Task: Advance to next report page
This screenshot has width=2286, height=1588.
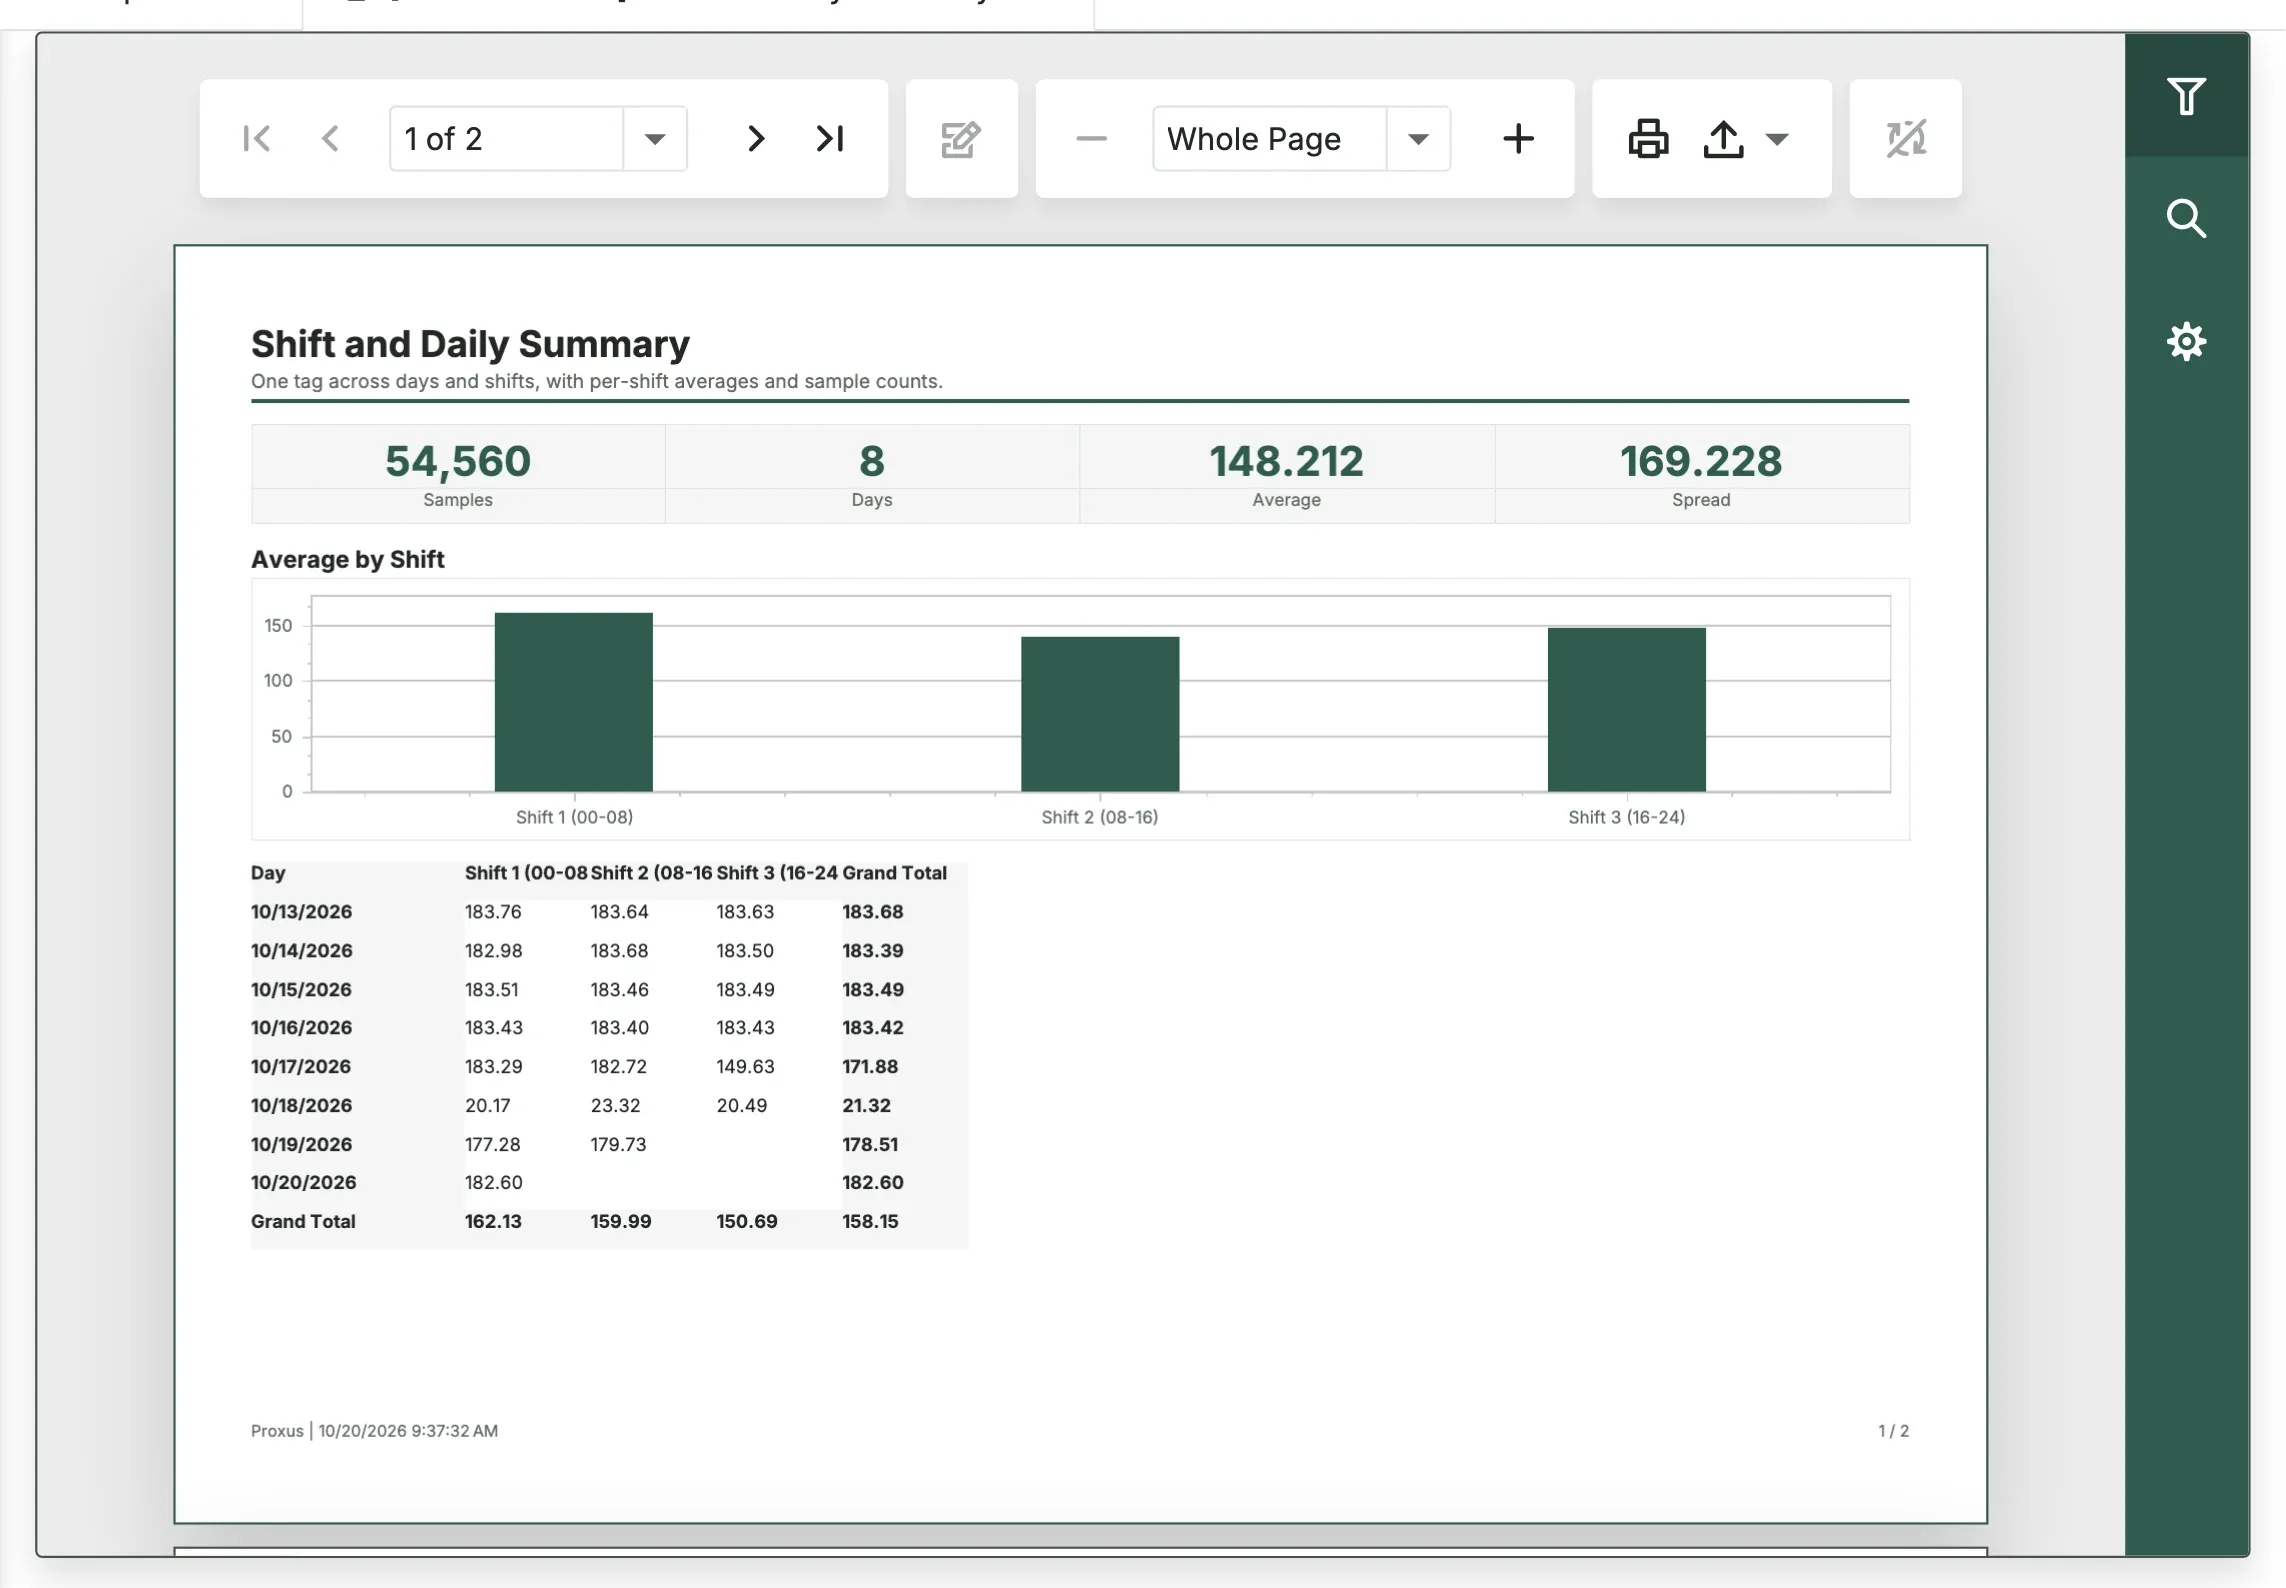Action: pos(756,138)
